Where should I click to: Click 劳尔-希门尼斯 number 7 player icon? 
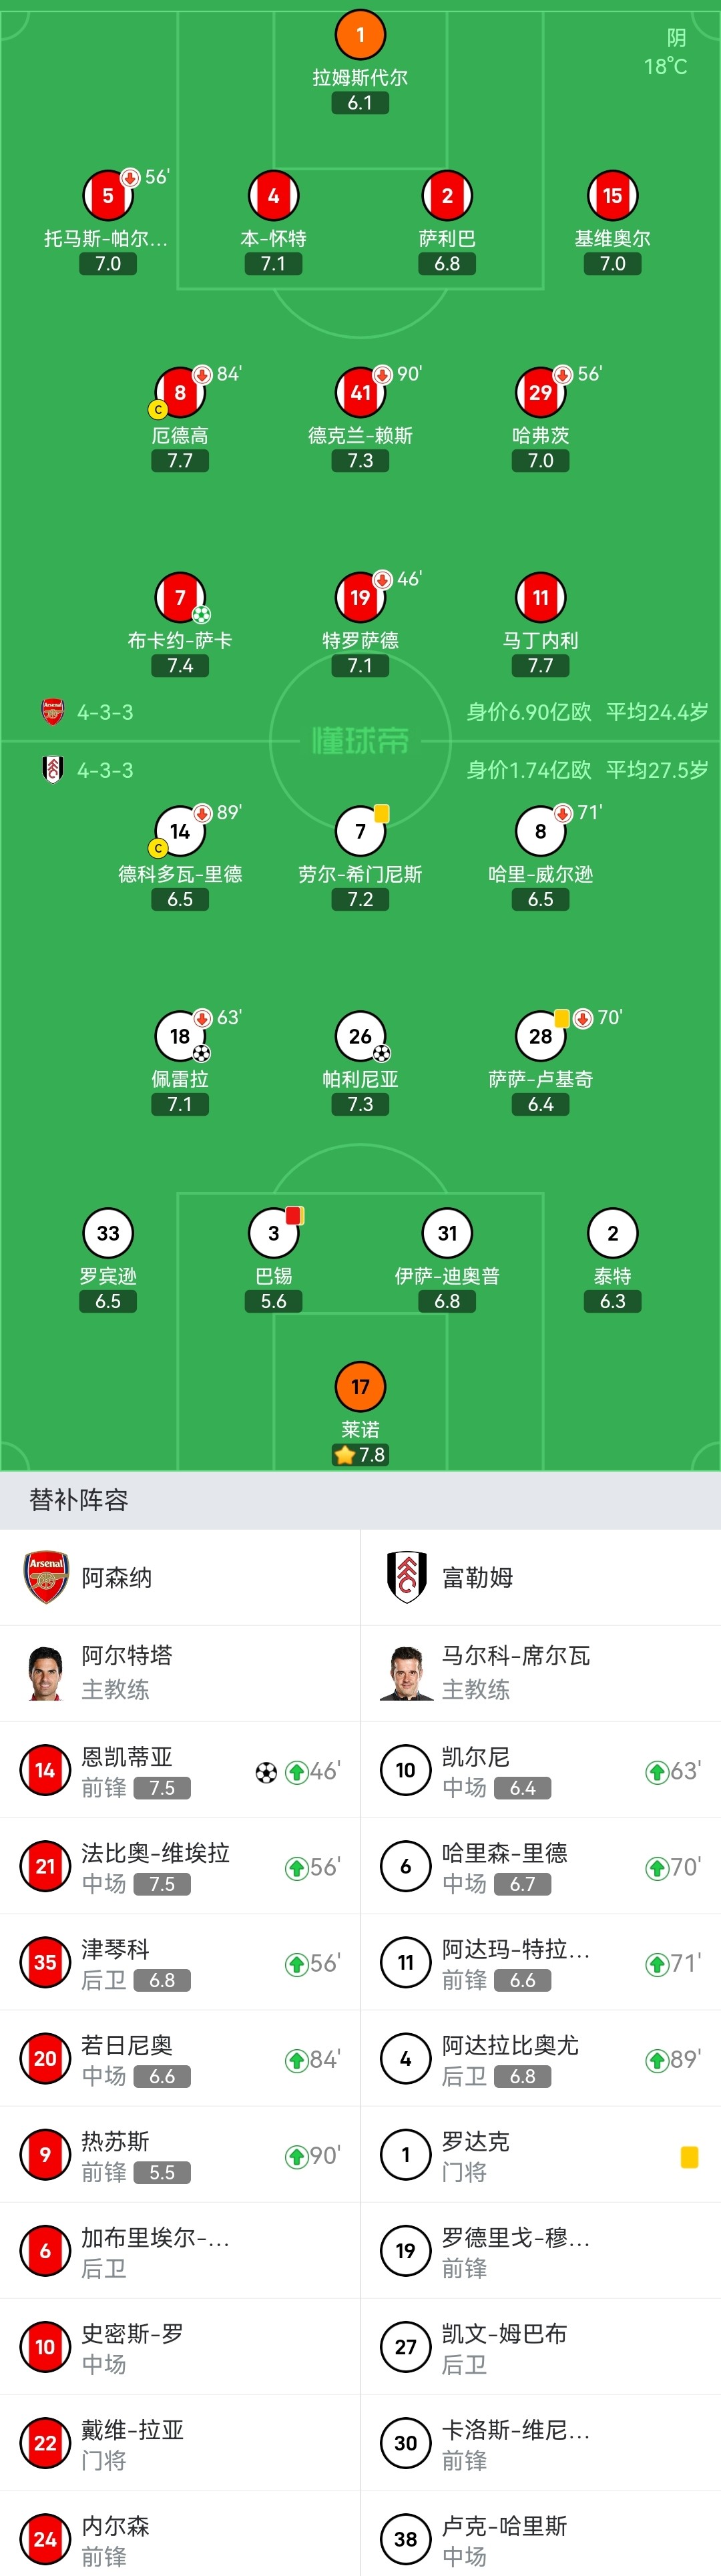point(360,832)
